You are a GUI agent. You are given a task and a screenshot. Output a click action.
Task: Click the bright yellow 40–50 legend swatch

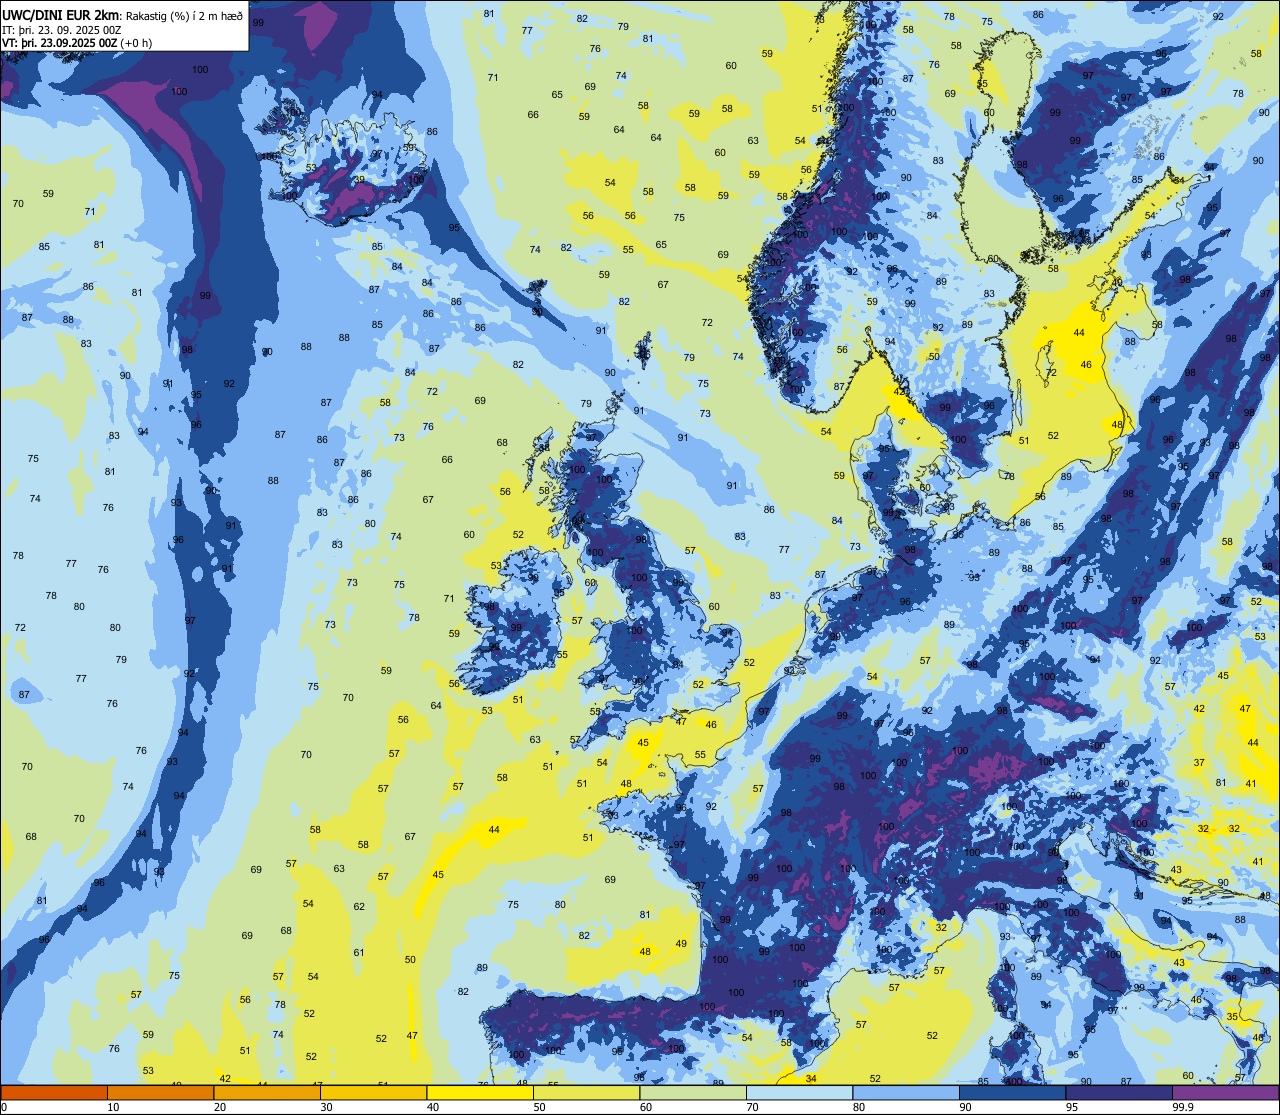(x=480, y=1092)
